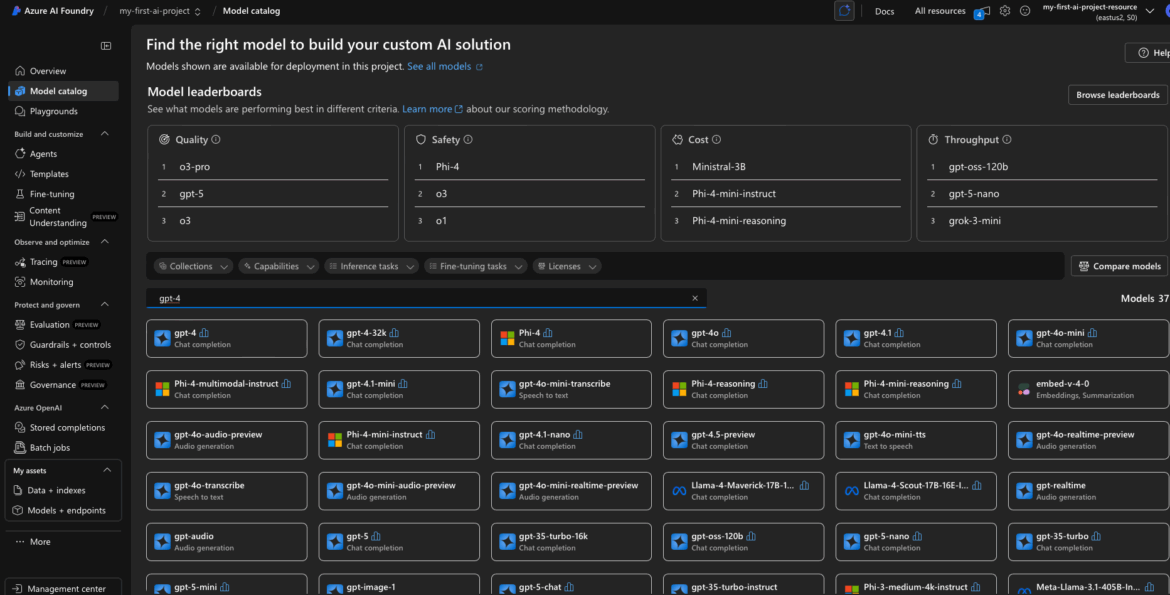Clear the gpt-4 search text with X
1170x595 pixels.
(x=695, y=298)
